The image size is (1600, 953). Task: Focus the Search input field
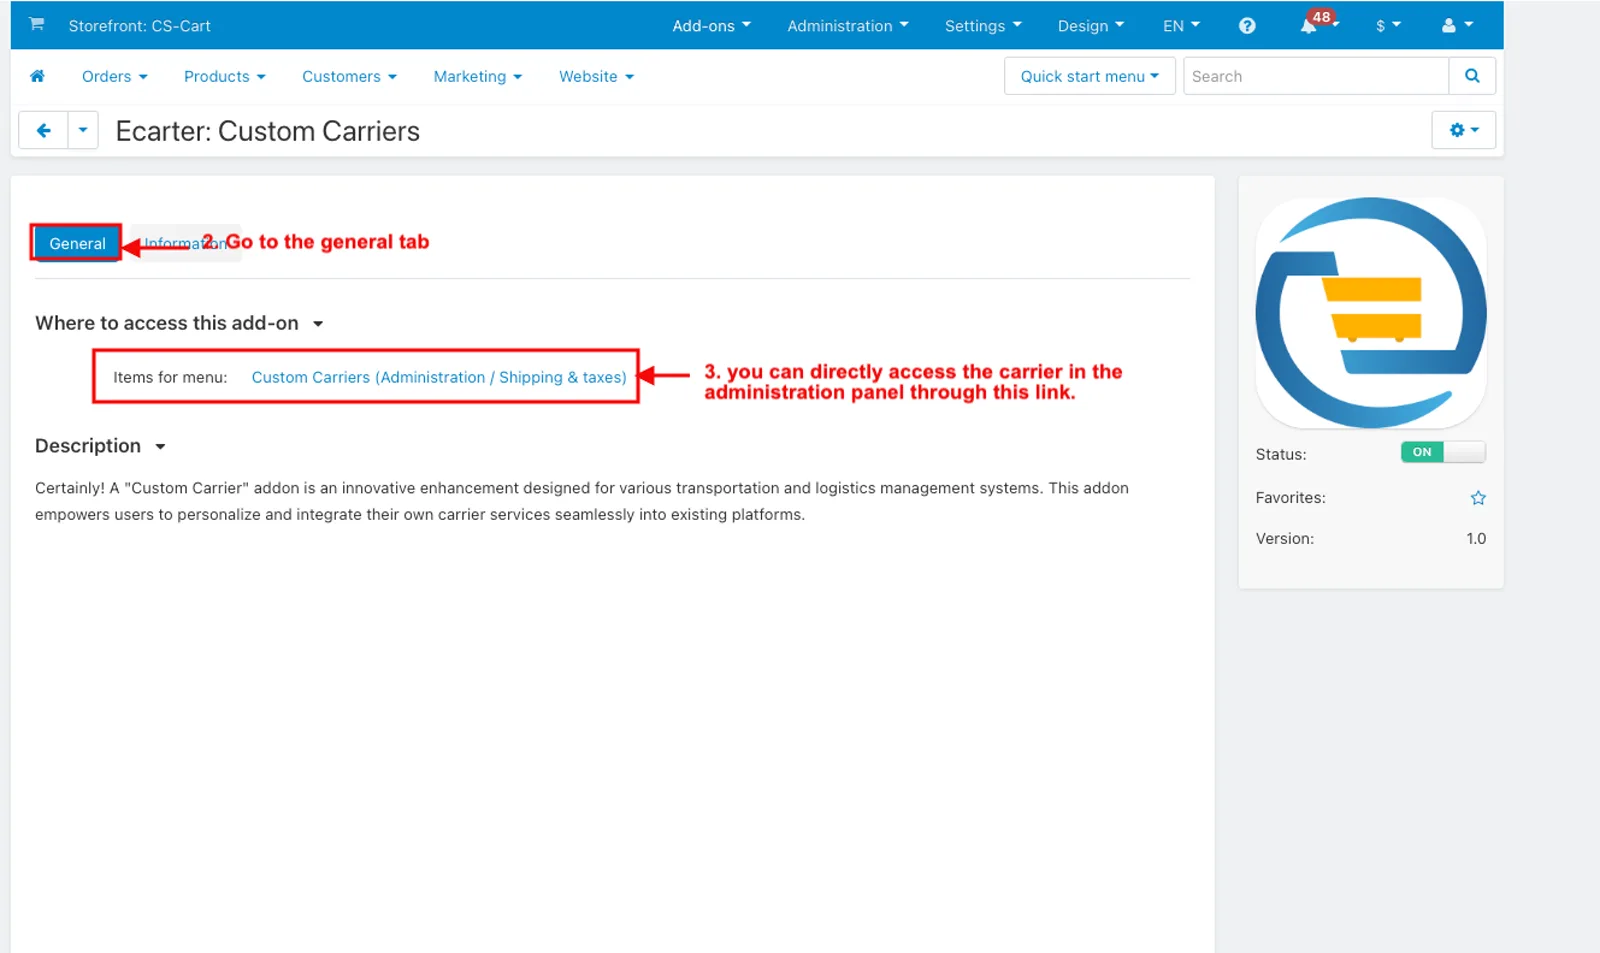[x=1316, y=76]
